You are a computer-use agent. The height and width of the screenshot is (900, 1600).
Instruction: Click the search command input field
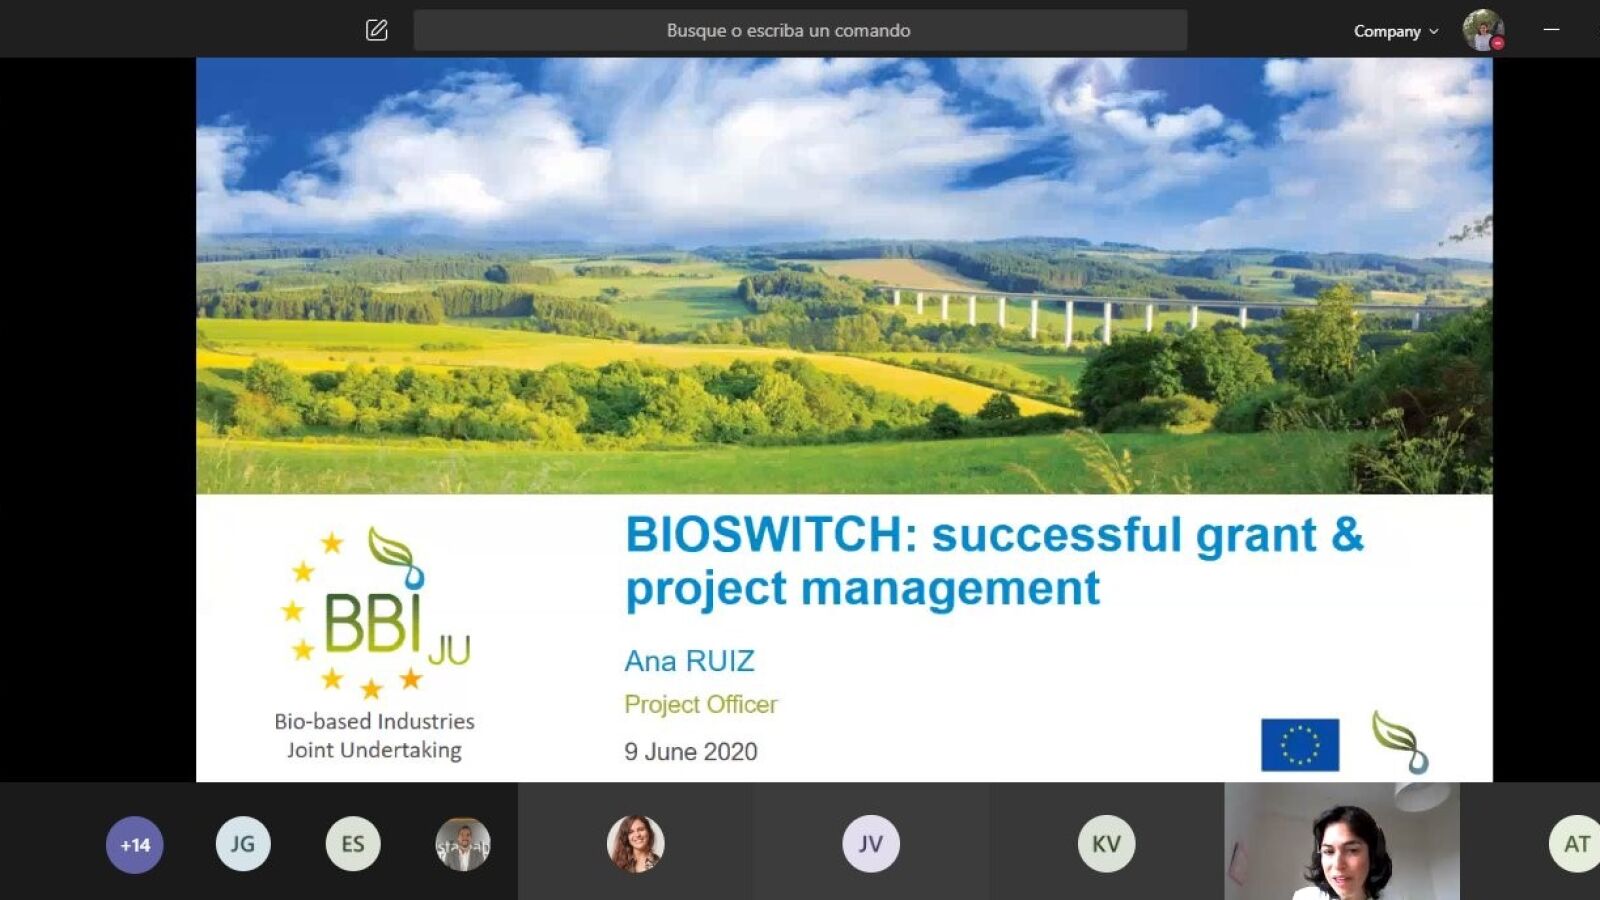(800, 30)
